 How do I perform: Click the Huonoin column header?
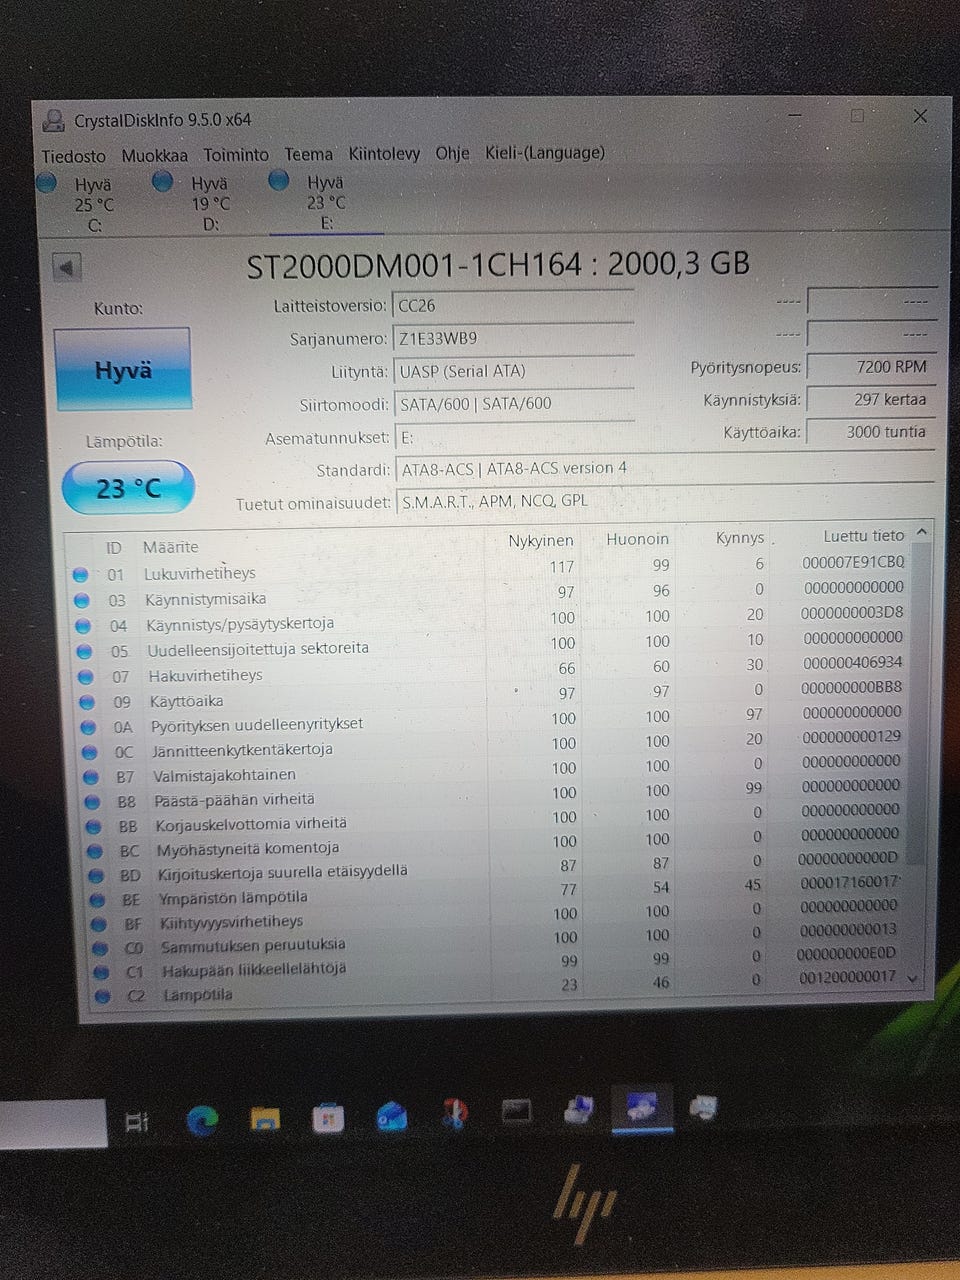(637, 539)
